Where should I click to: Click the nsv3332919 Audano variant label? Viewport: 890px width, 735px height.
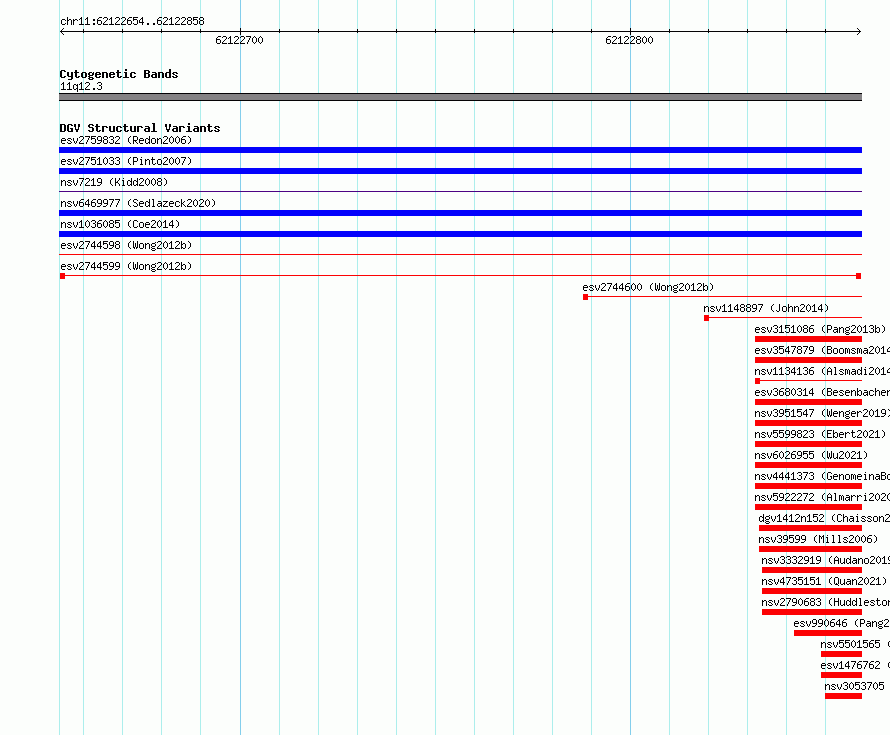(x=826, y=560)
